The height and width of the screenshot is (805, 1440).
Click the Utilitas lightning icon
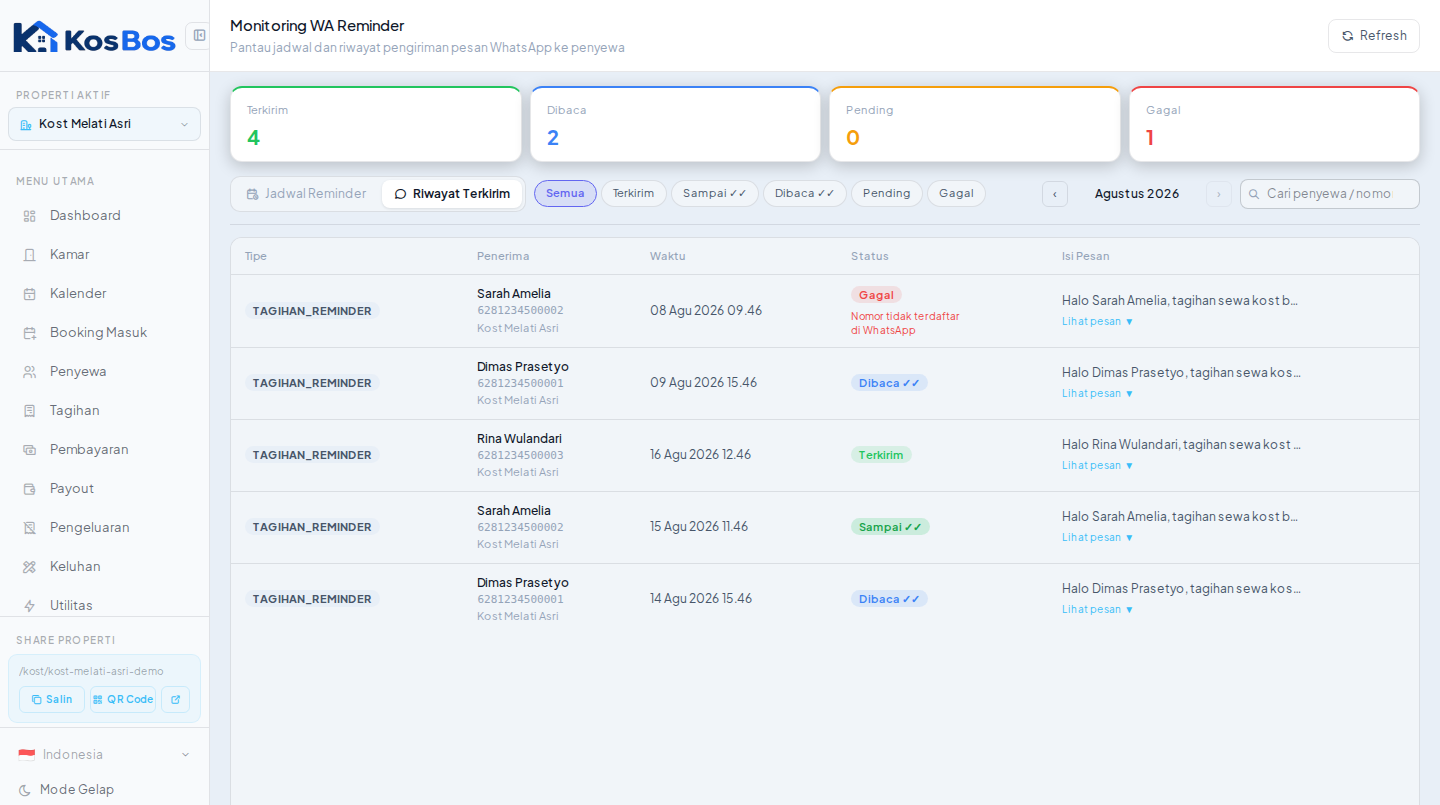pyautogui.click(x=29, y=606)
